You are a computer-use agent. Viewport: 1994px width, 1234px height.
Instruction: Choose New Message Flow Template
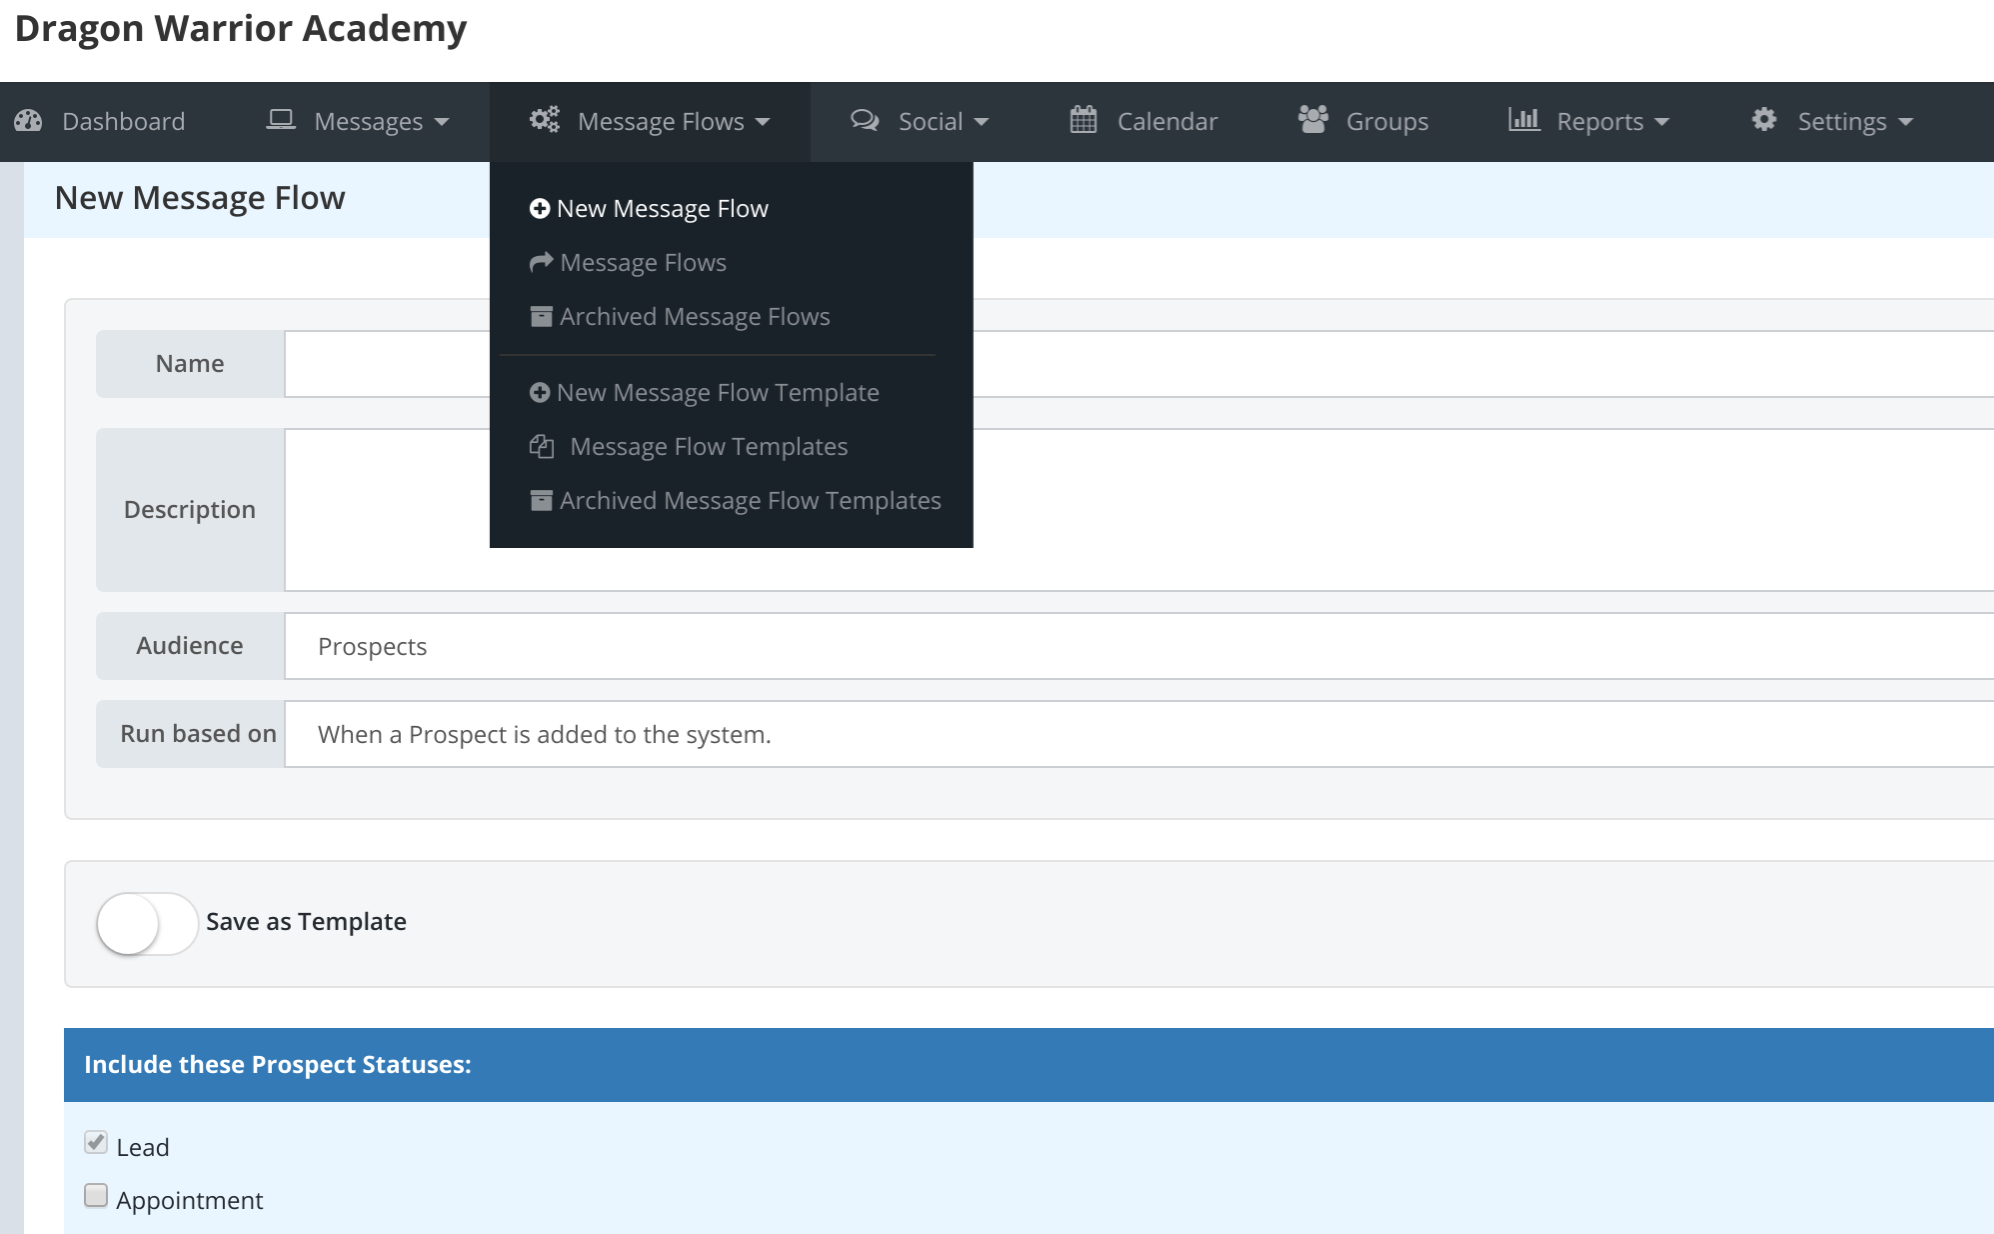point(717,393)
